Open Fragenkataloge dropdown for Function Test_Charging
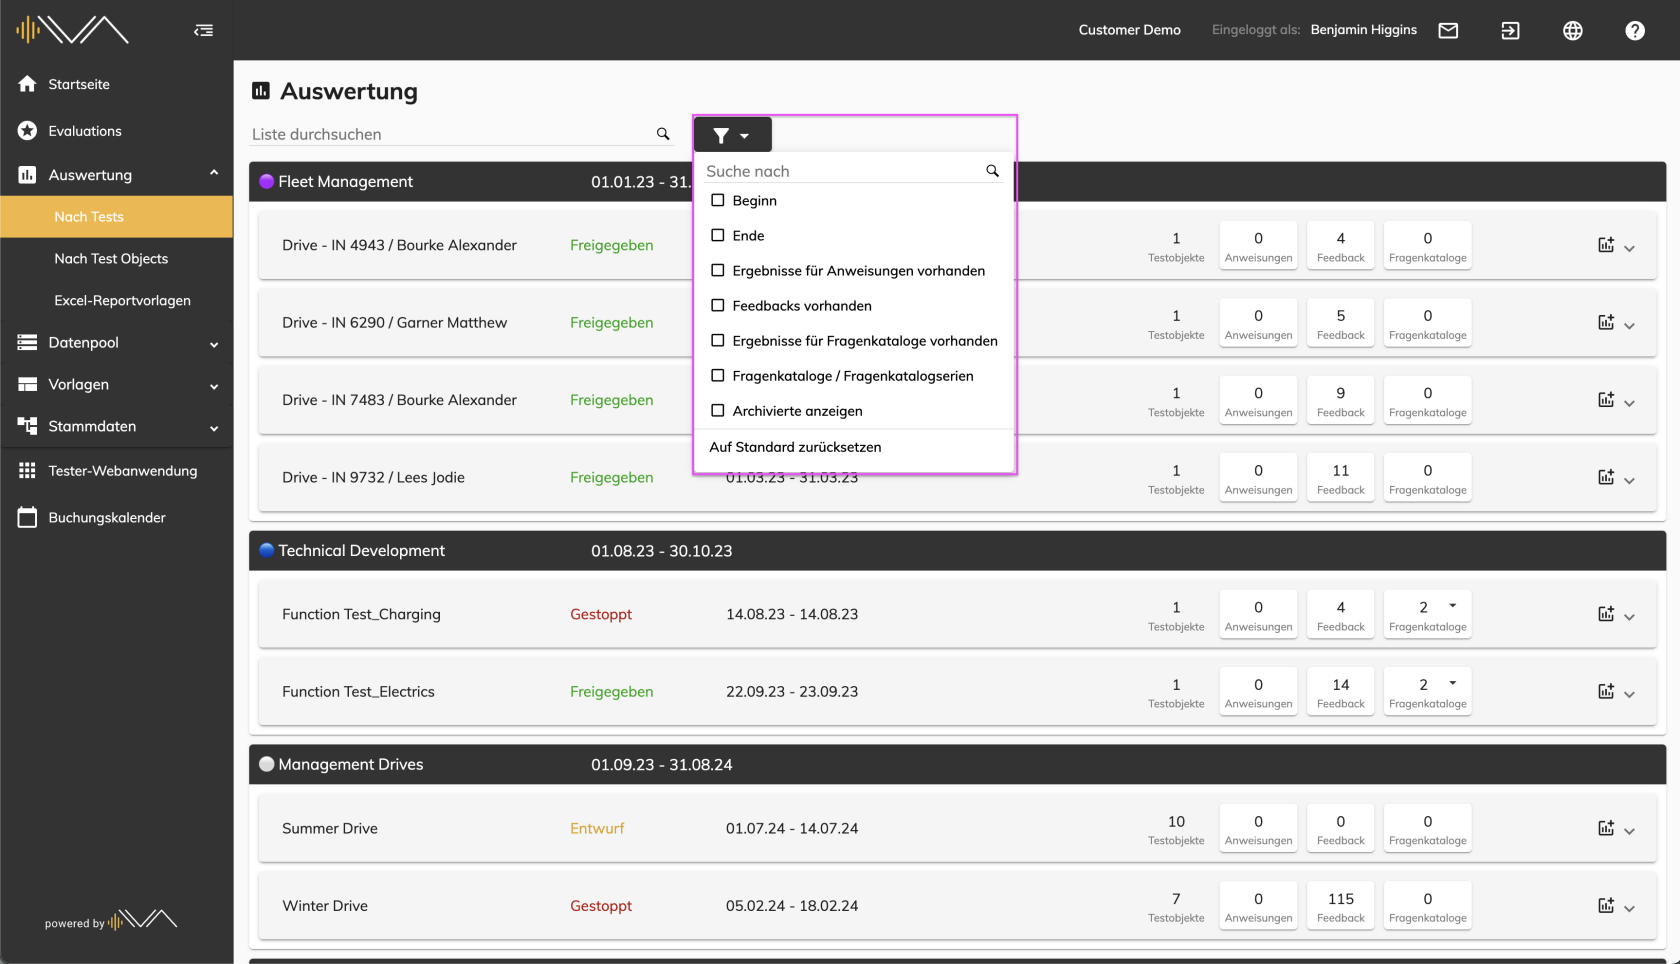 pyautogui.click(x=1453, y=606)
